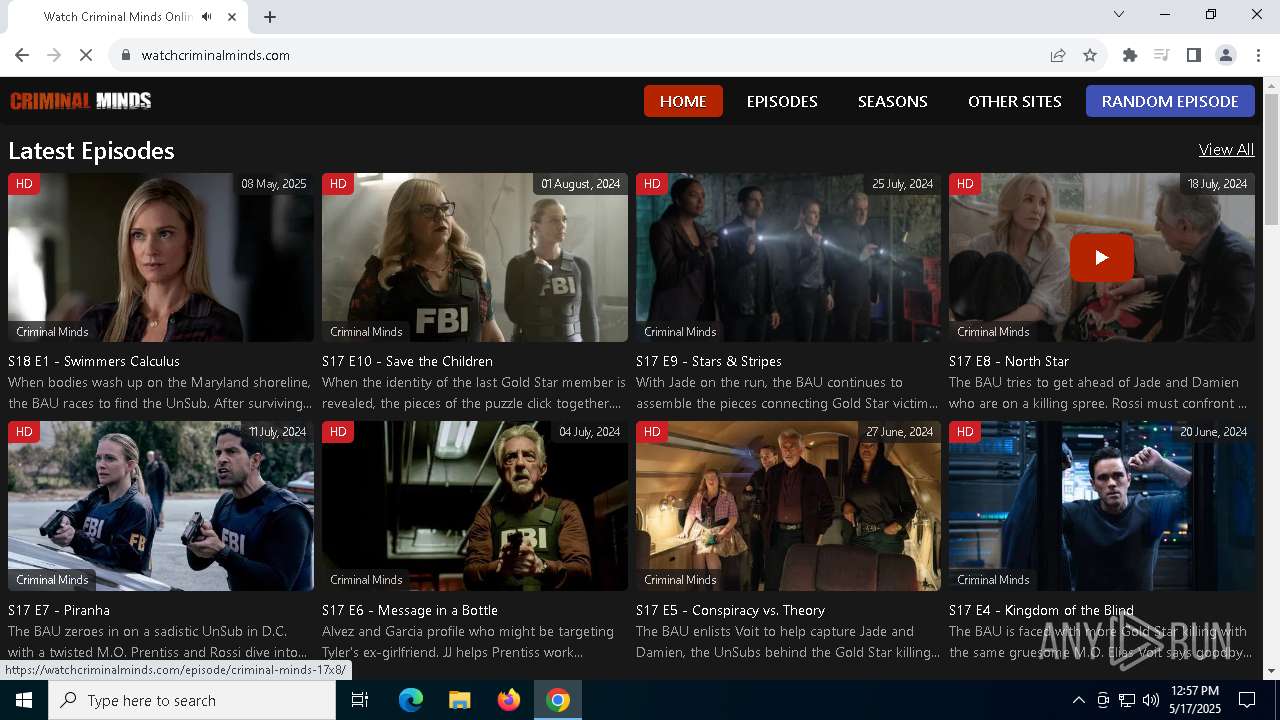The height and width of the screenshot is (720, 1280).
Task: Open S18 E1 - Swimmers Calculus title
Action: pyautogui.click(x=94, y=361)
